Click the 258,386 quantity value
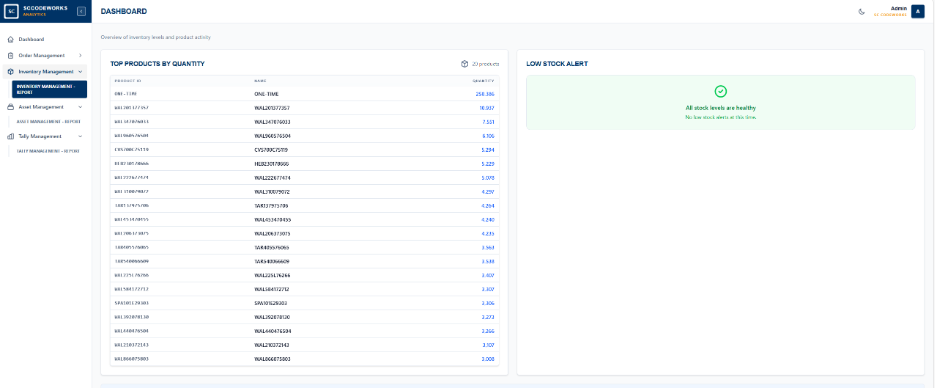Screen dimensions: 936x388 485,94
